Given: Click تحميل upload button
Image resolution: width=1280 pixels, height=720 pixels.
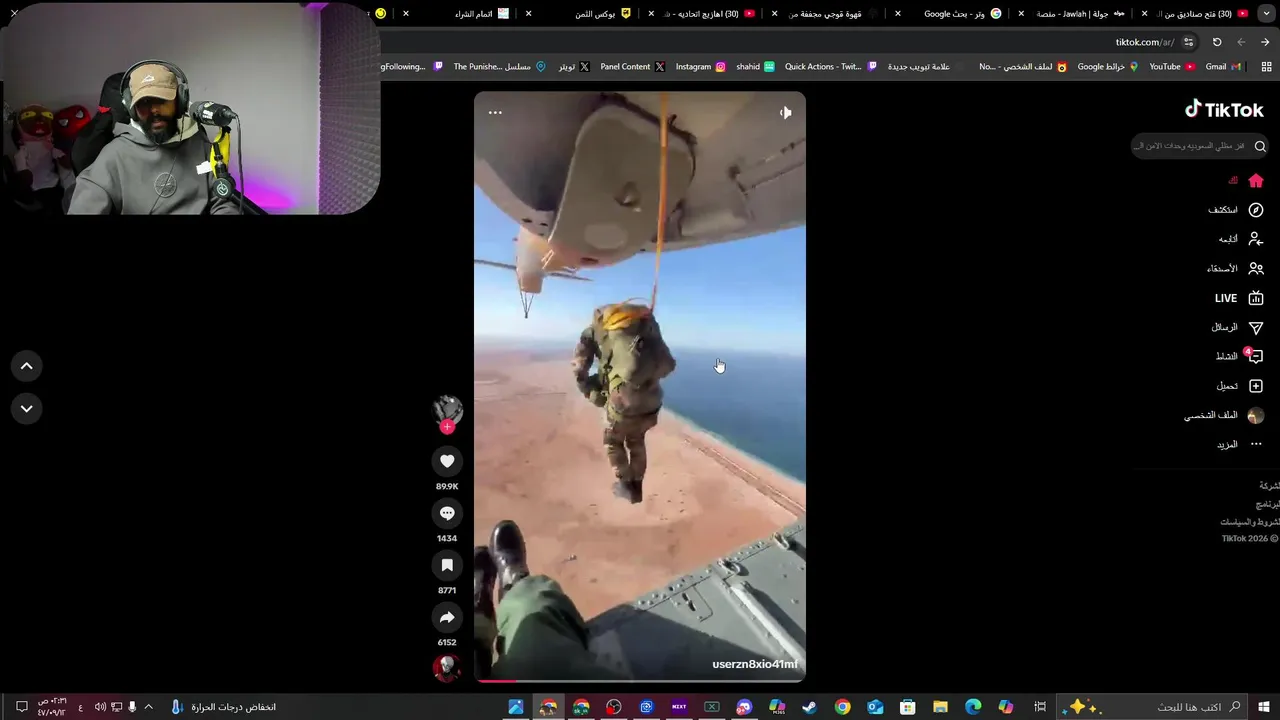Looking at the screenshot, I should pos(1240,386).
